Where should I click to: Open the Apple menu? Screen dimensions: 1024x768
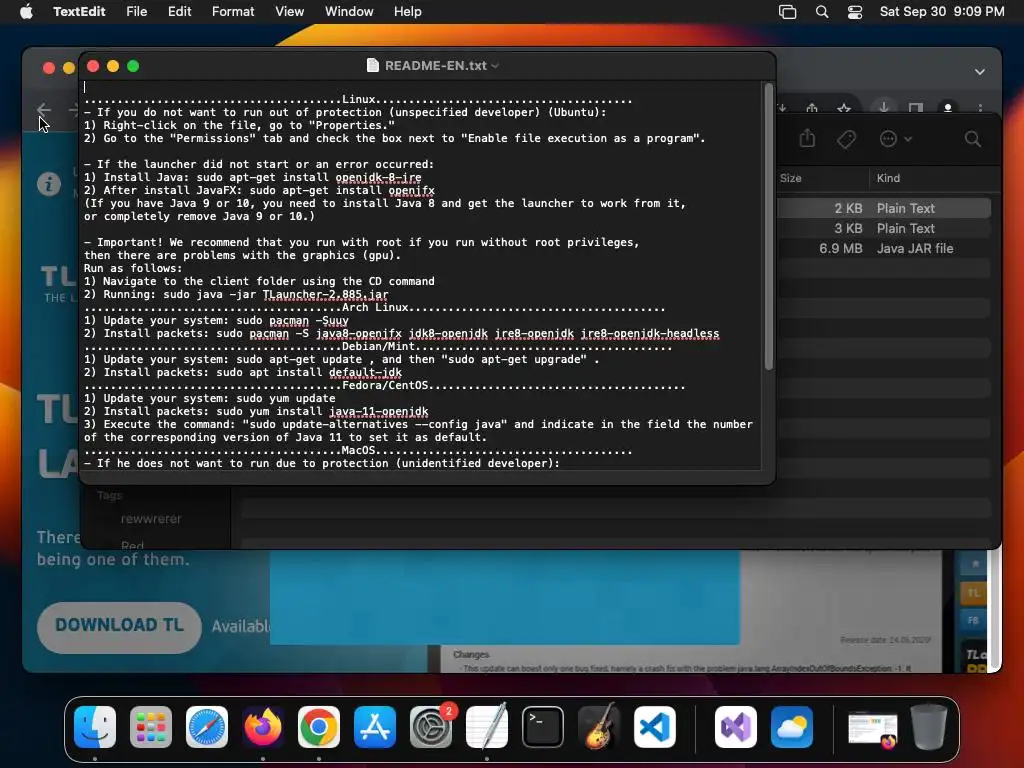tap(26, 12)
